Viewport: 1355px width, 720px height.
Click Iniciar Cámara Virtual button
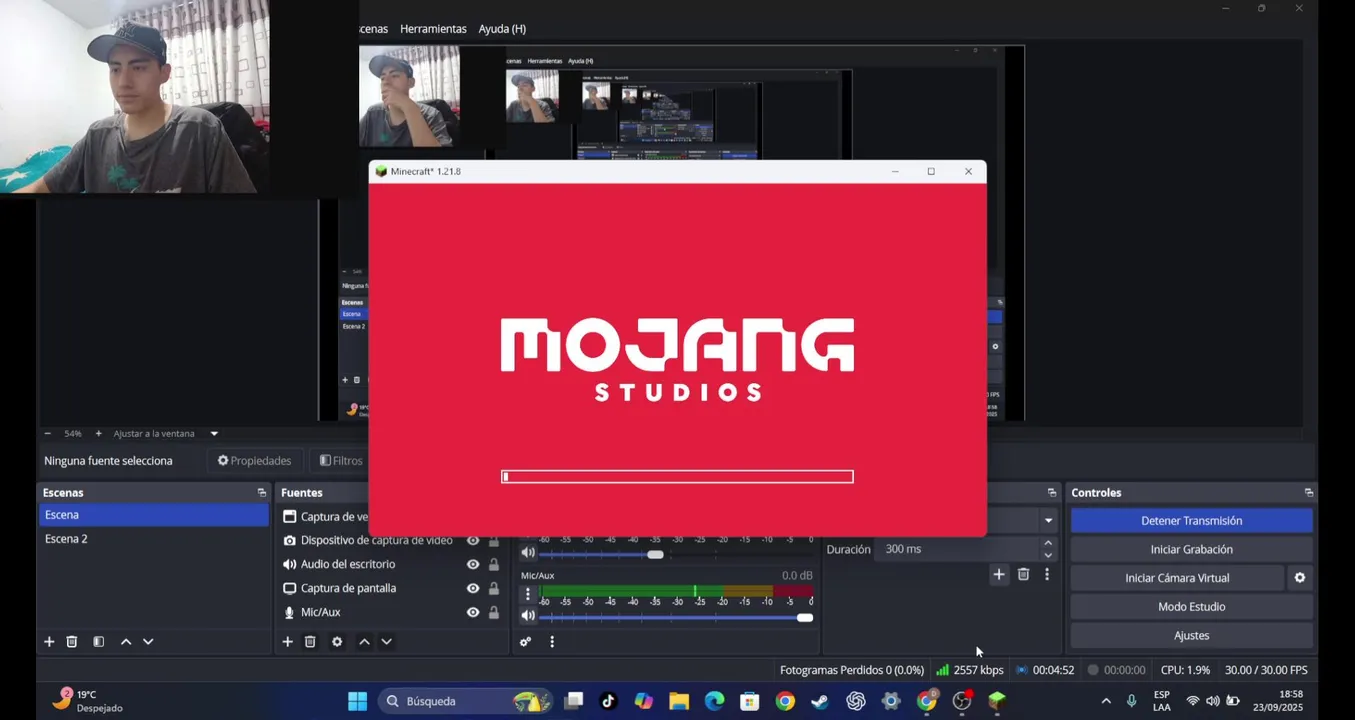[1177, 578]
